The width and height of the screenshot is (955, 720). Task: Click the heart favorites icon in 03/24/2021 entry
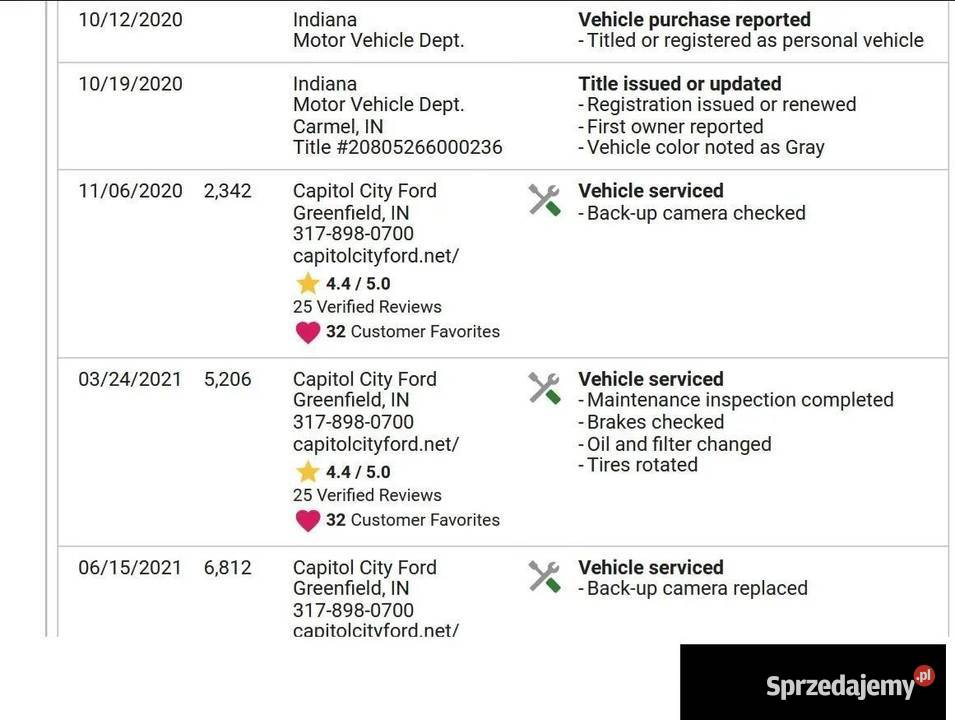pyautogui.click(x=308, y=520)
